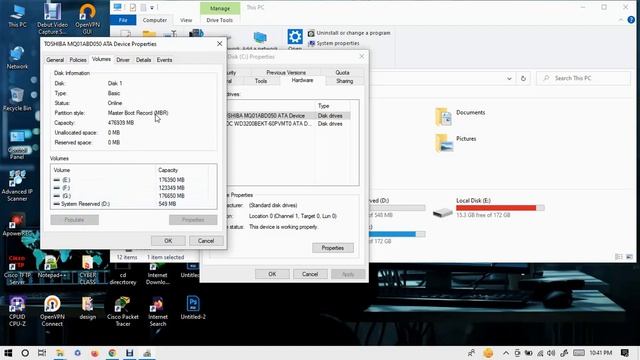
Task: Open Cisco TFTP Server shortcut
Action: (17, 269)
